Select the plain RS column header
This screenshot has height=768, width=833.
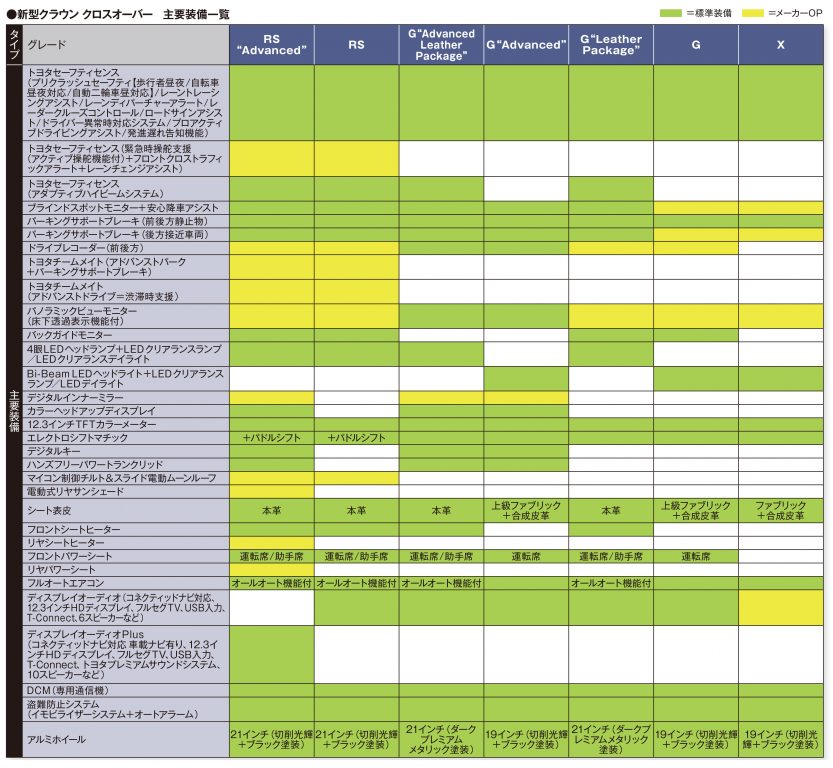point(356,45)
